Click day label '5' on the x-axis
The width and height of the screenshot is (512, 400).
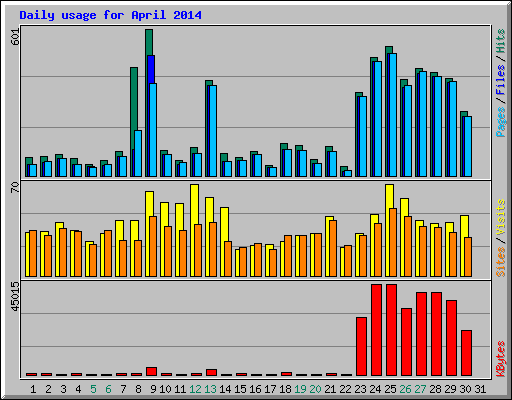[93, 389]
